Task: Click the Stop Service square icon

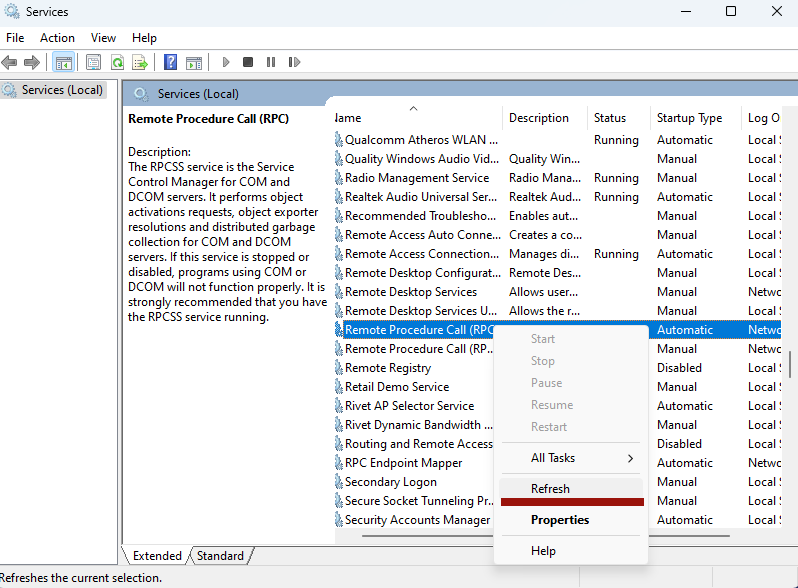Action: 248,62
